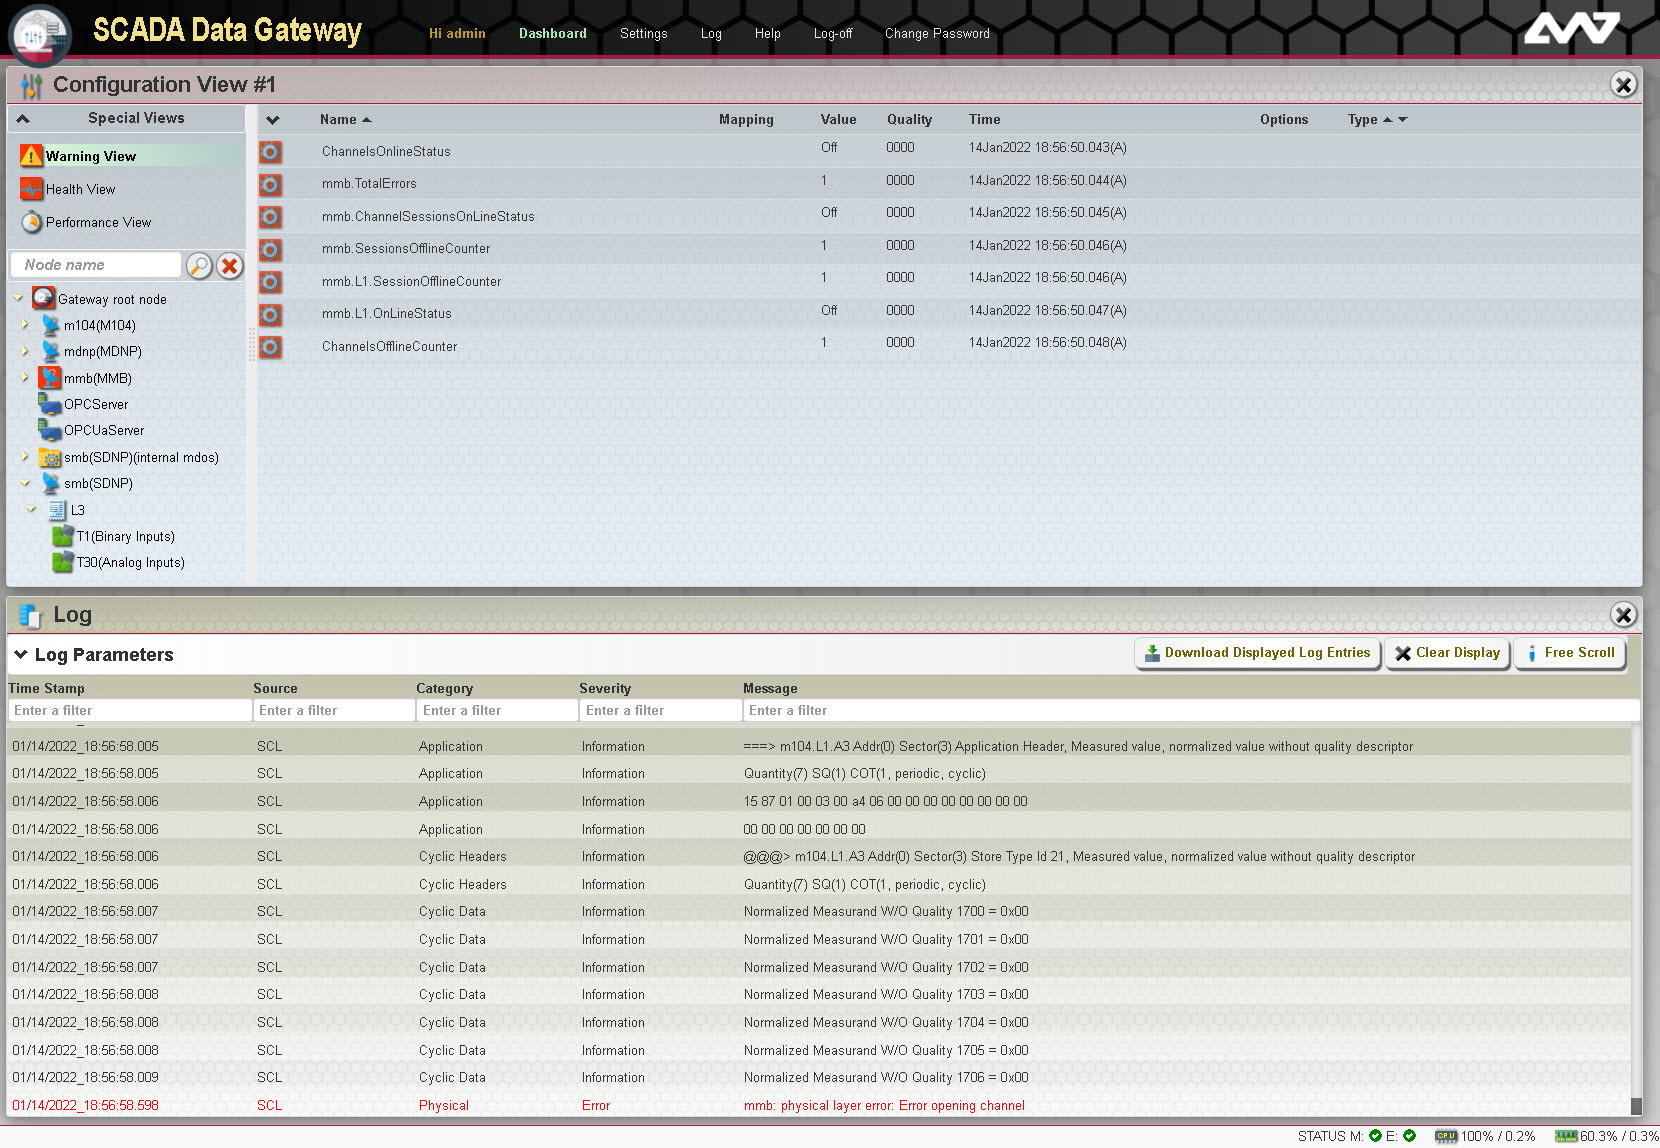Select the OPCUaServer node icon
1660x1148 pixels.
50,430
